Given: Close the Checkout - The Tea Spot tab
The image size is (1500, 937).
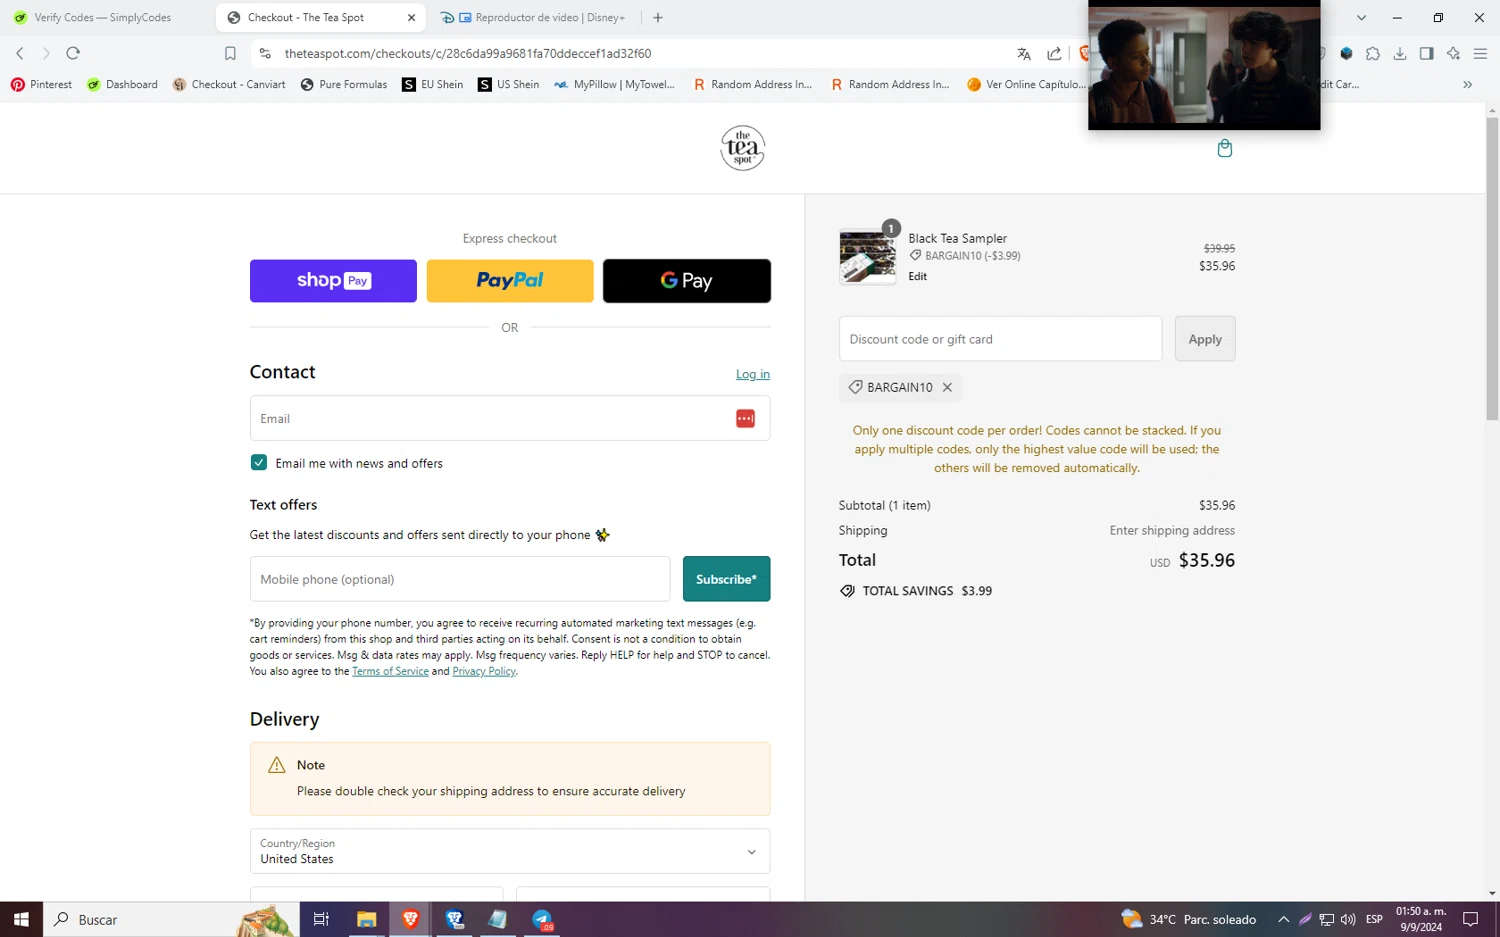Looking at the screenshot, I should point(411,17).
